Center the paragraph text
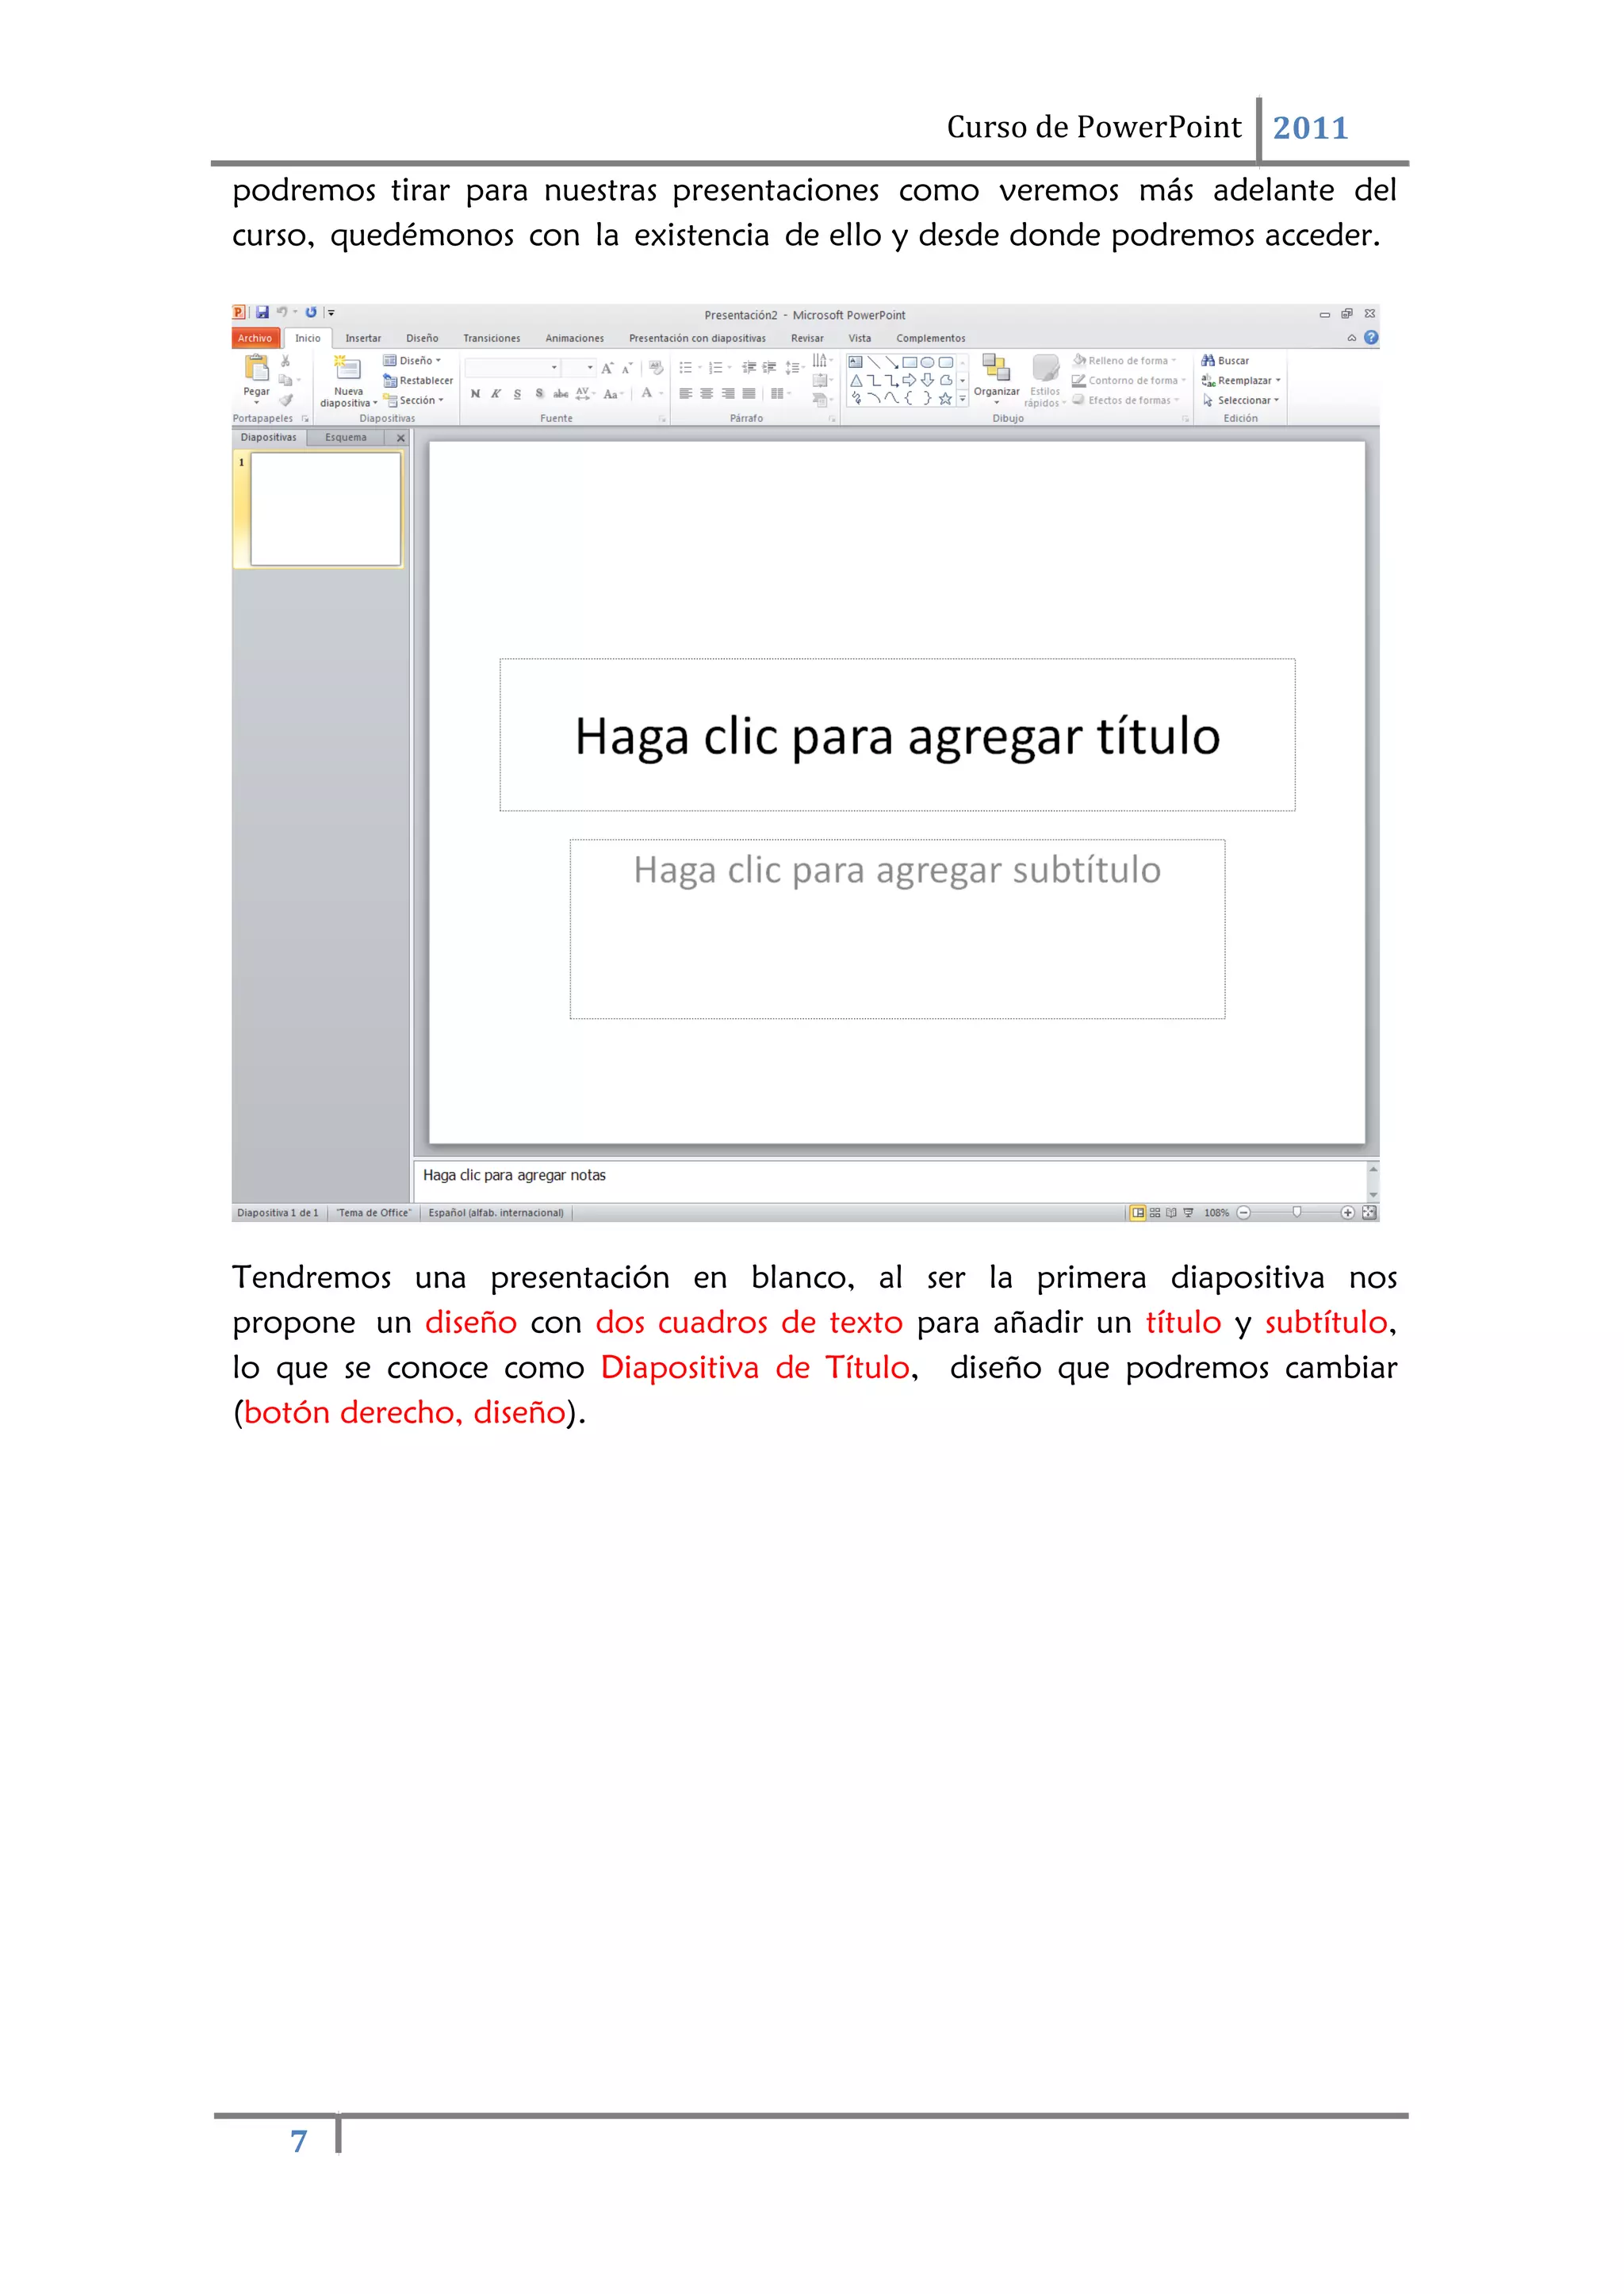This screenshot has width=1624, height=2294. [706, 394]
